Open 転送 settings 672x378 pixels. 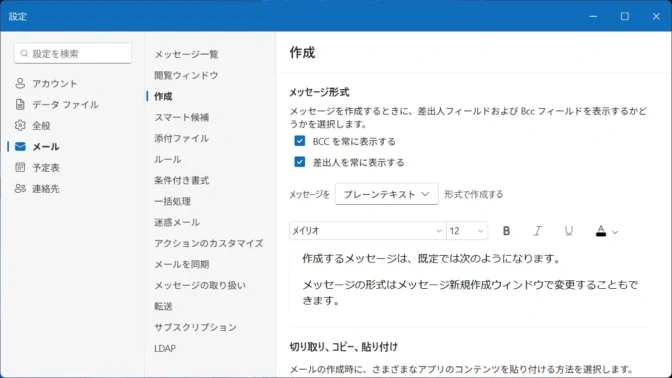[163, 306]
